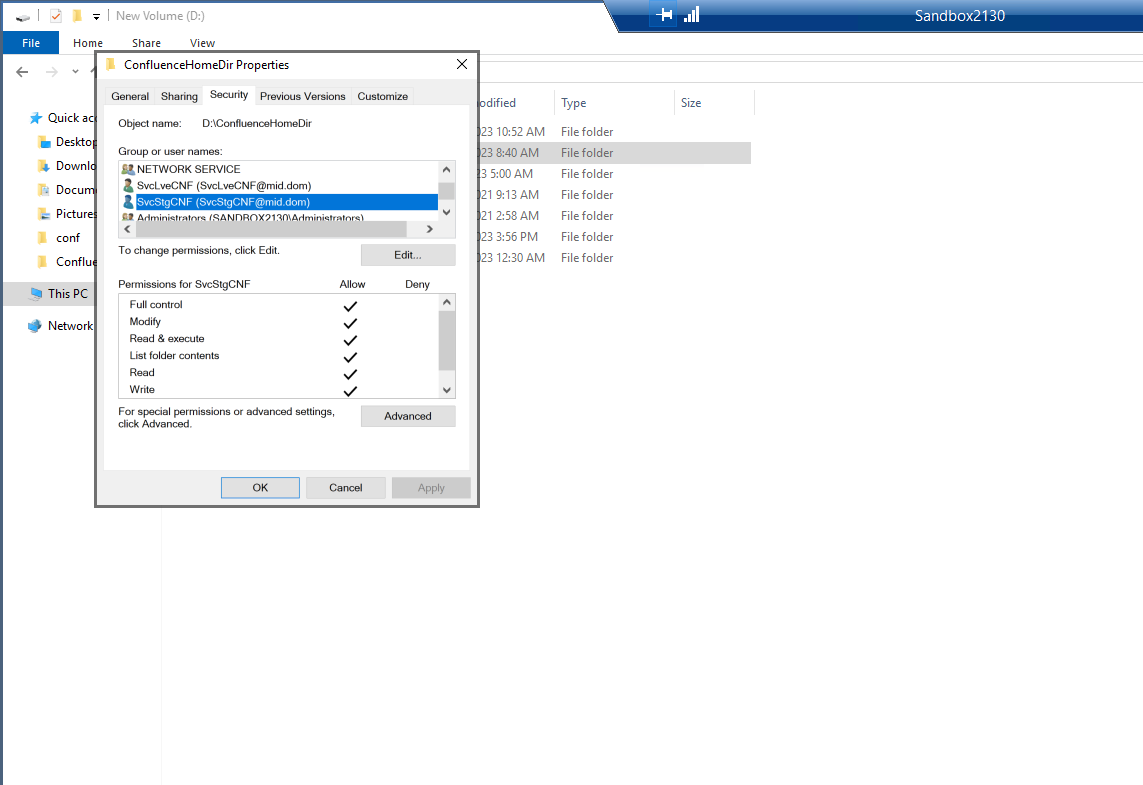Screen dimensions: 1143x785
Task: Click the signal strength icon in the connection bar
Action: [x=692, y=15]
